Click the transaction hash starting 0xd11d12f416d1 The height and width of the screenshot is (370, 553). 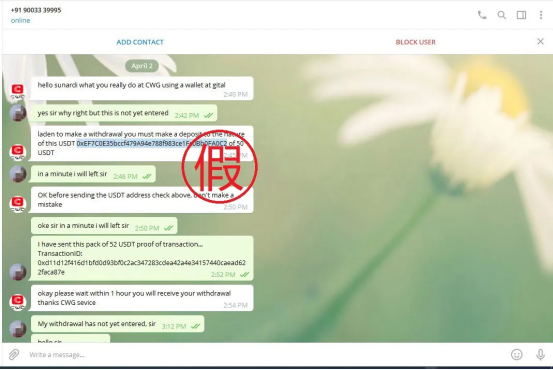coord(141,267)
